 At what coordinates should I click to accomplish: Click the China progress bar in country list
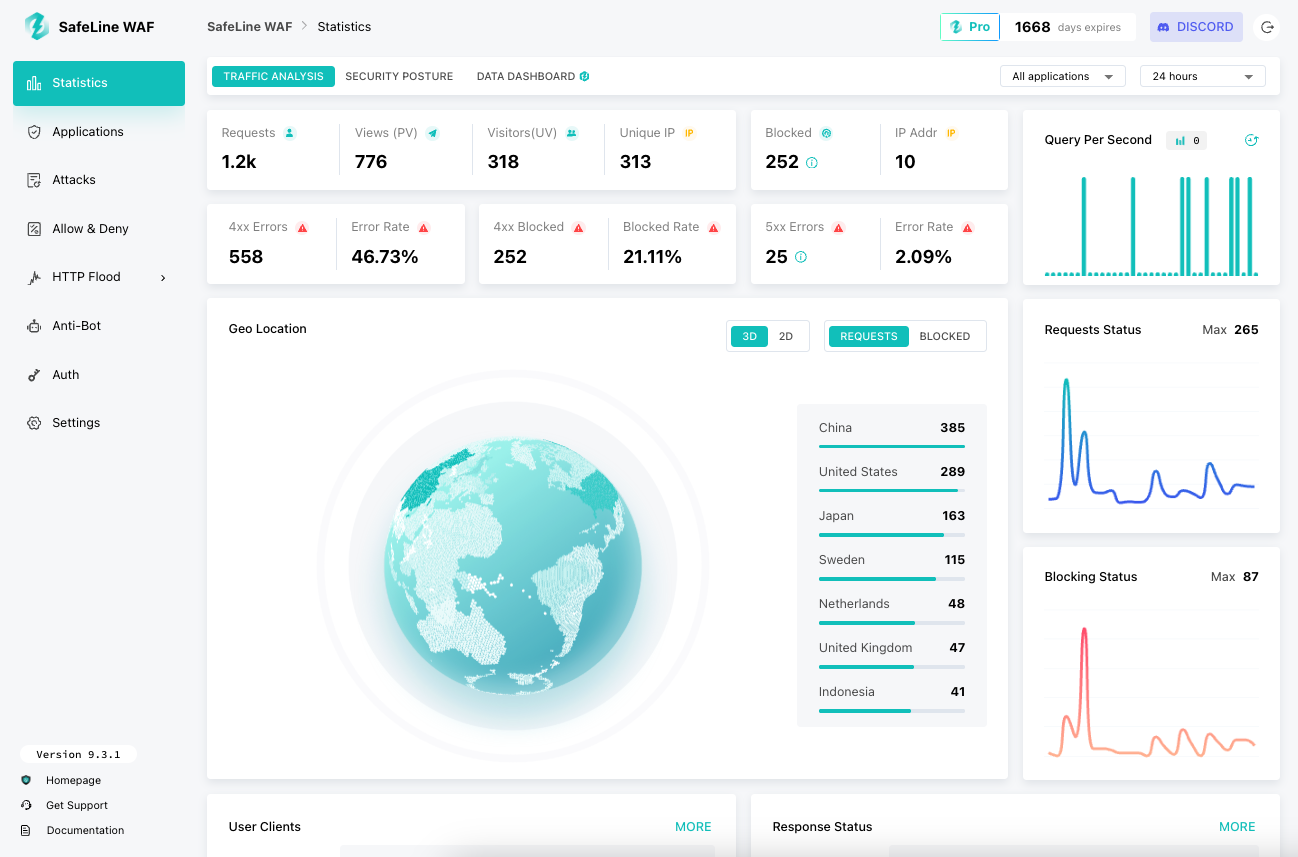891,446
